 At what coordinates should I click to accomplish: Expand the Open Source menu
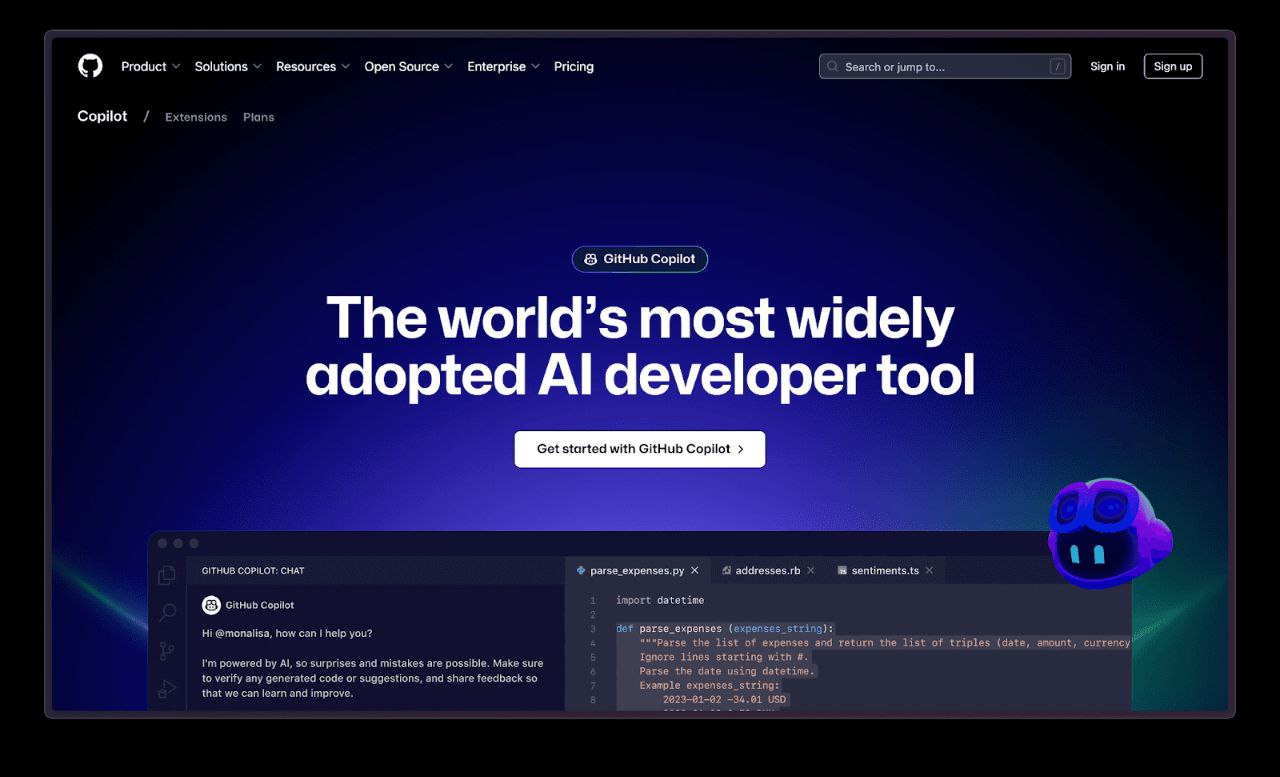(409, 67)
